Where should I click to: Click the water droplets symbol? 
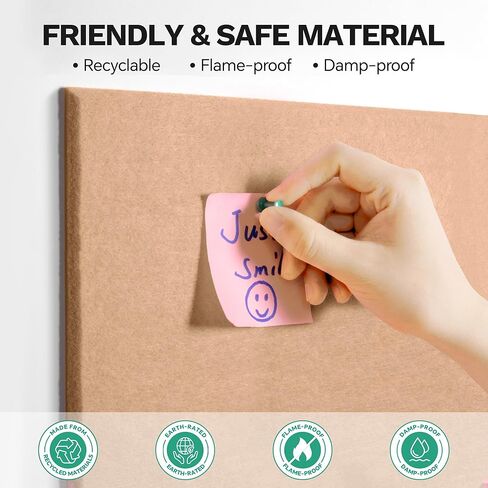pyautogui.click(x=419, y=449)
